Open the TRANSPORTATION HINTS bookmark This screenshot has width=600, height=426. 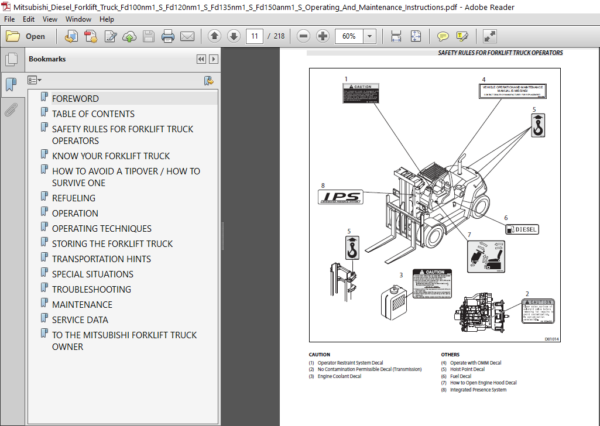[x=101, y=259]
